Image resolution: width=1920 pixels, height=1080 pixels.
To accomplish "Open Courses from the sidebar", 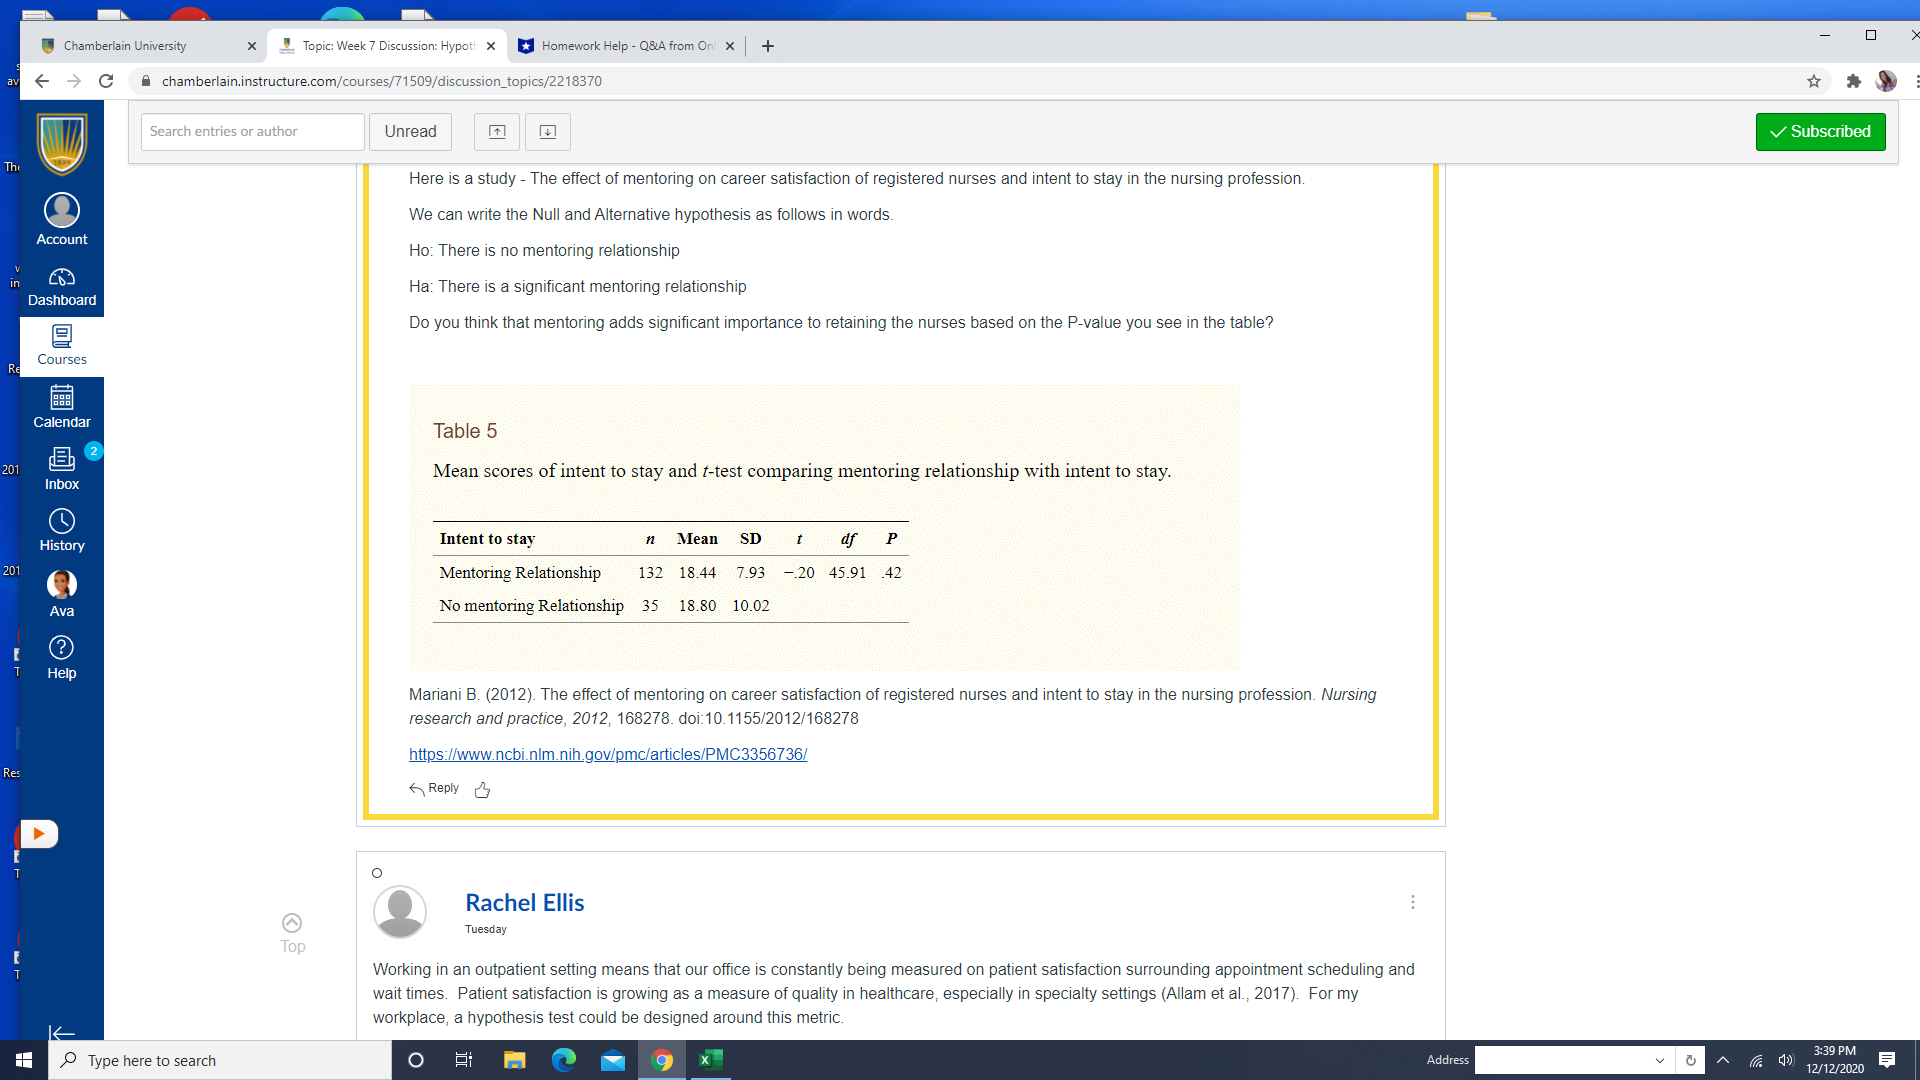I will pyautogui.click(x=61, y=347).
